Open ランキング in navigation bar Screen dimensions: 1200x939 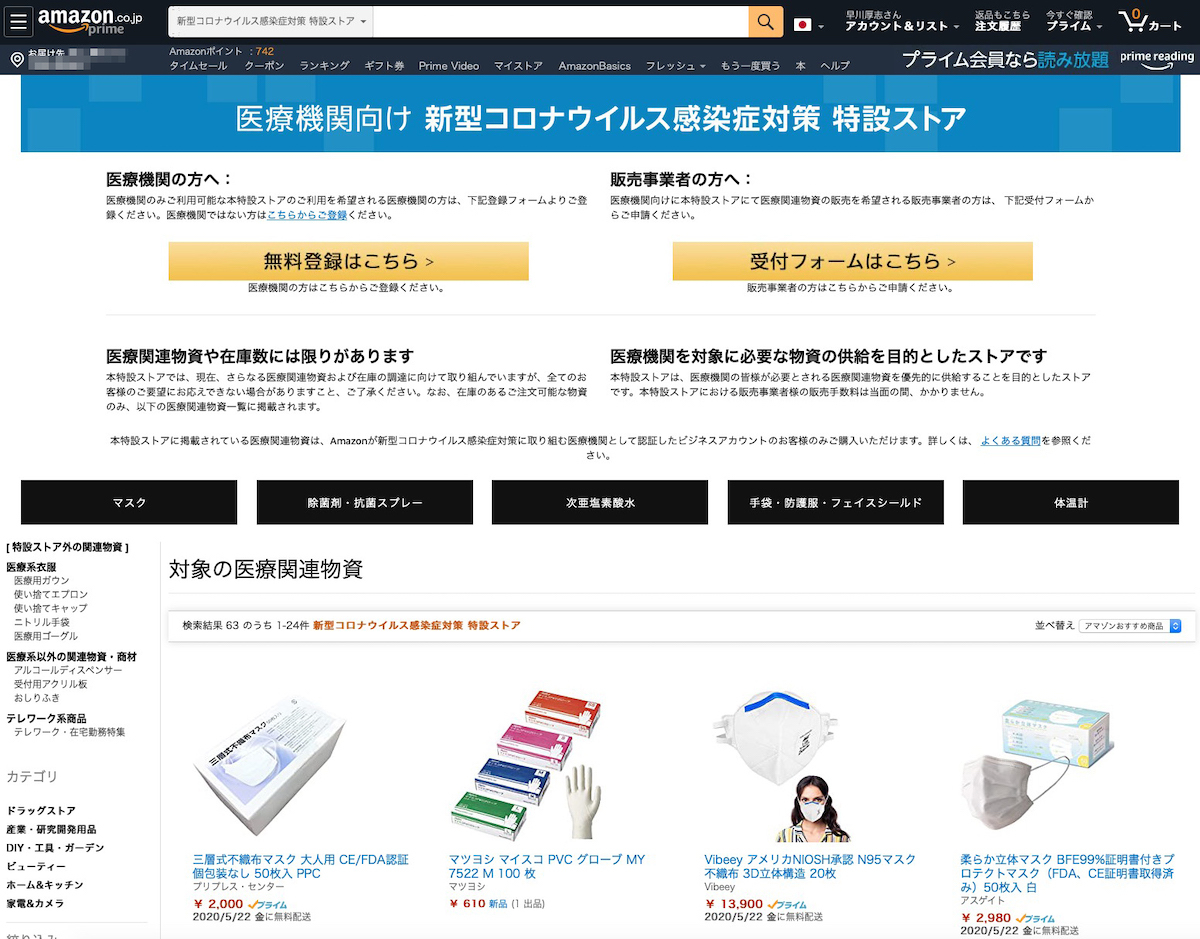[x=324, y=66]
